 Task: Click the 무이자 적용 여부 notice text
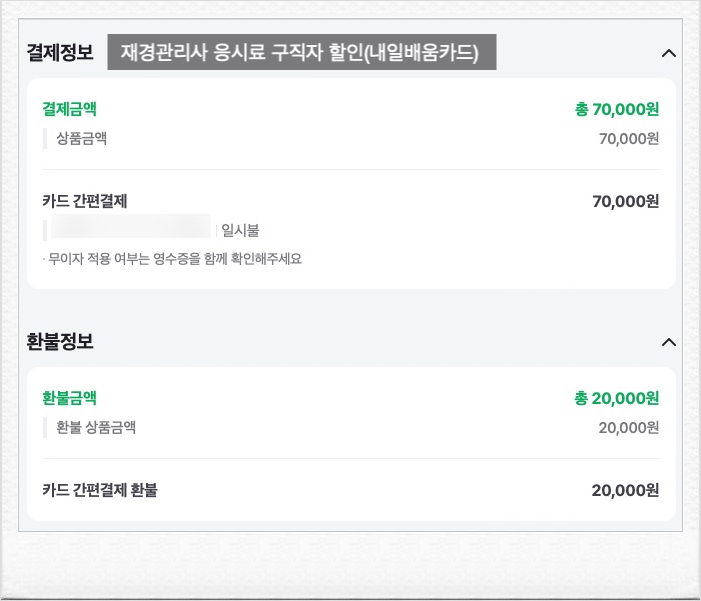[172, 259]
